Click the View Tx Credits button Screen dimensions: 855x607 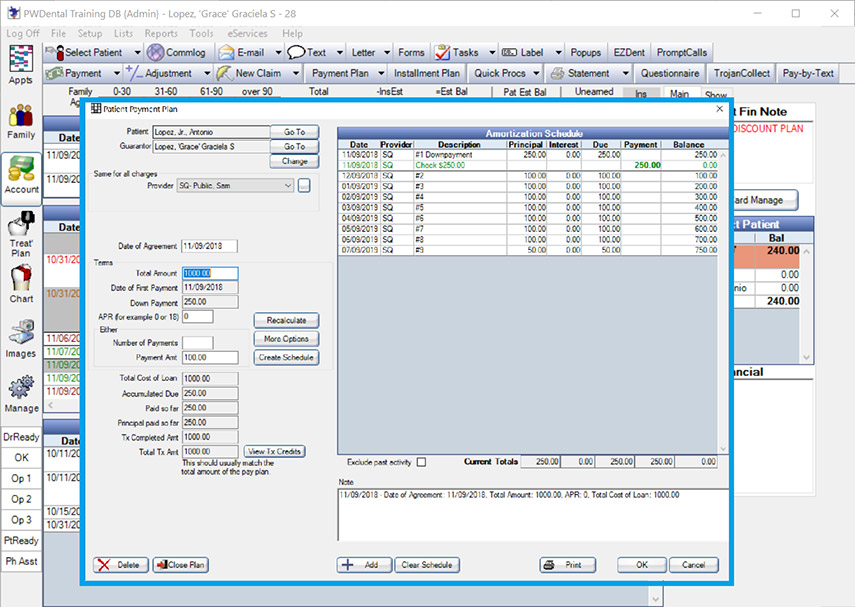pyautogui.click(x=274, y=452)
